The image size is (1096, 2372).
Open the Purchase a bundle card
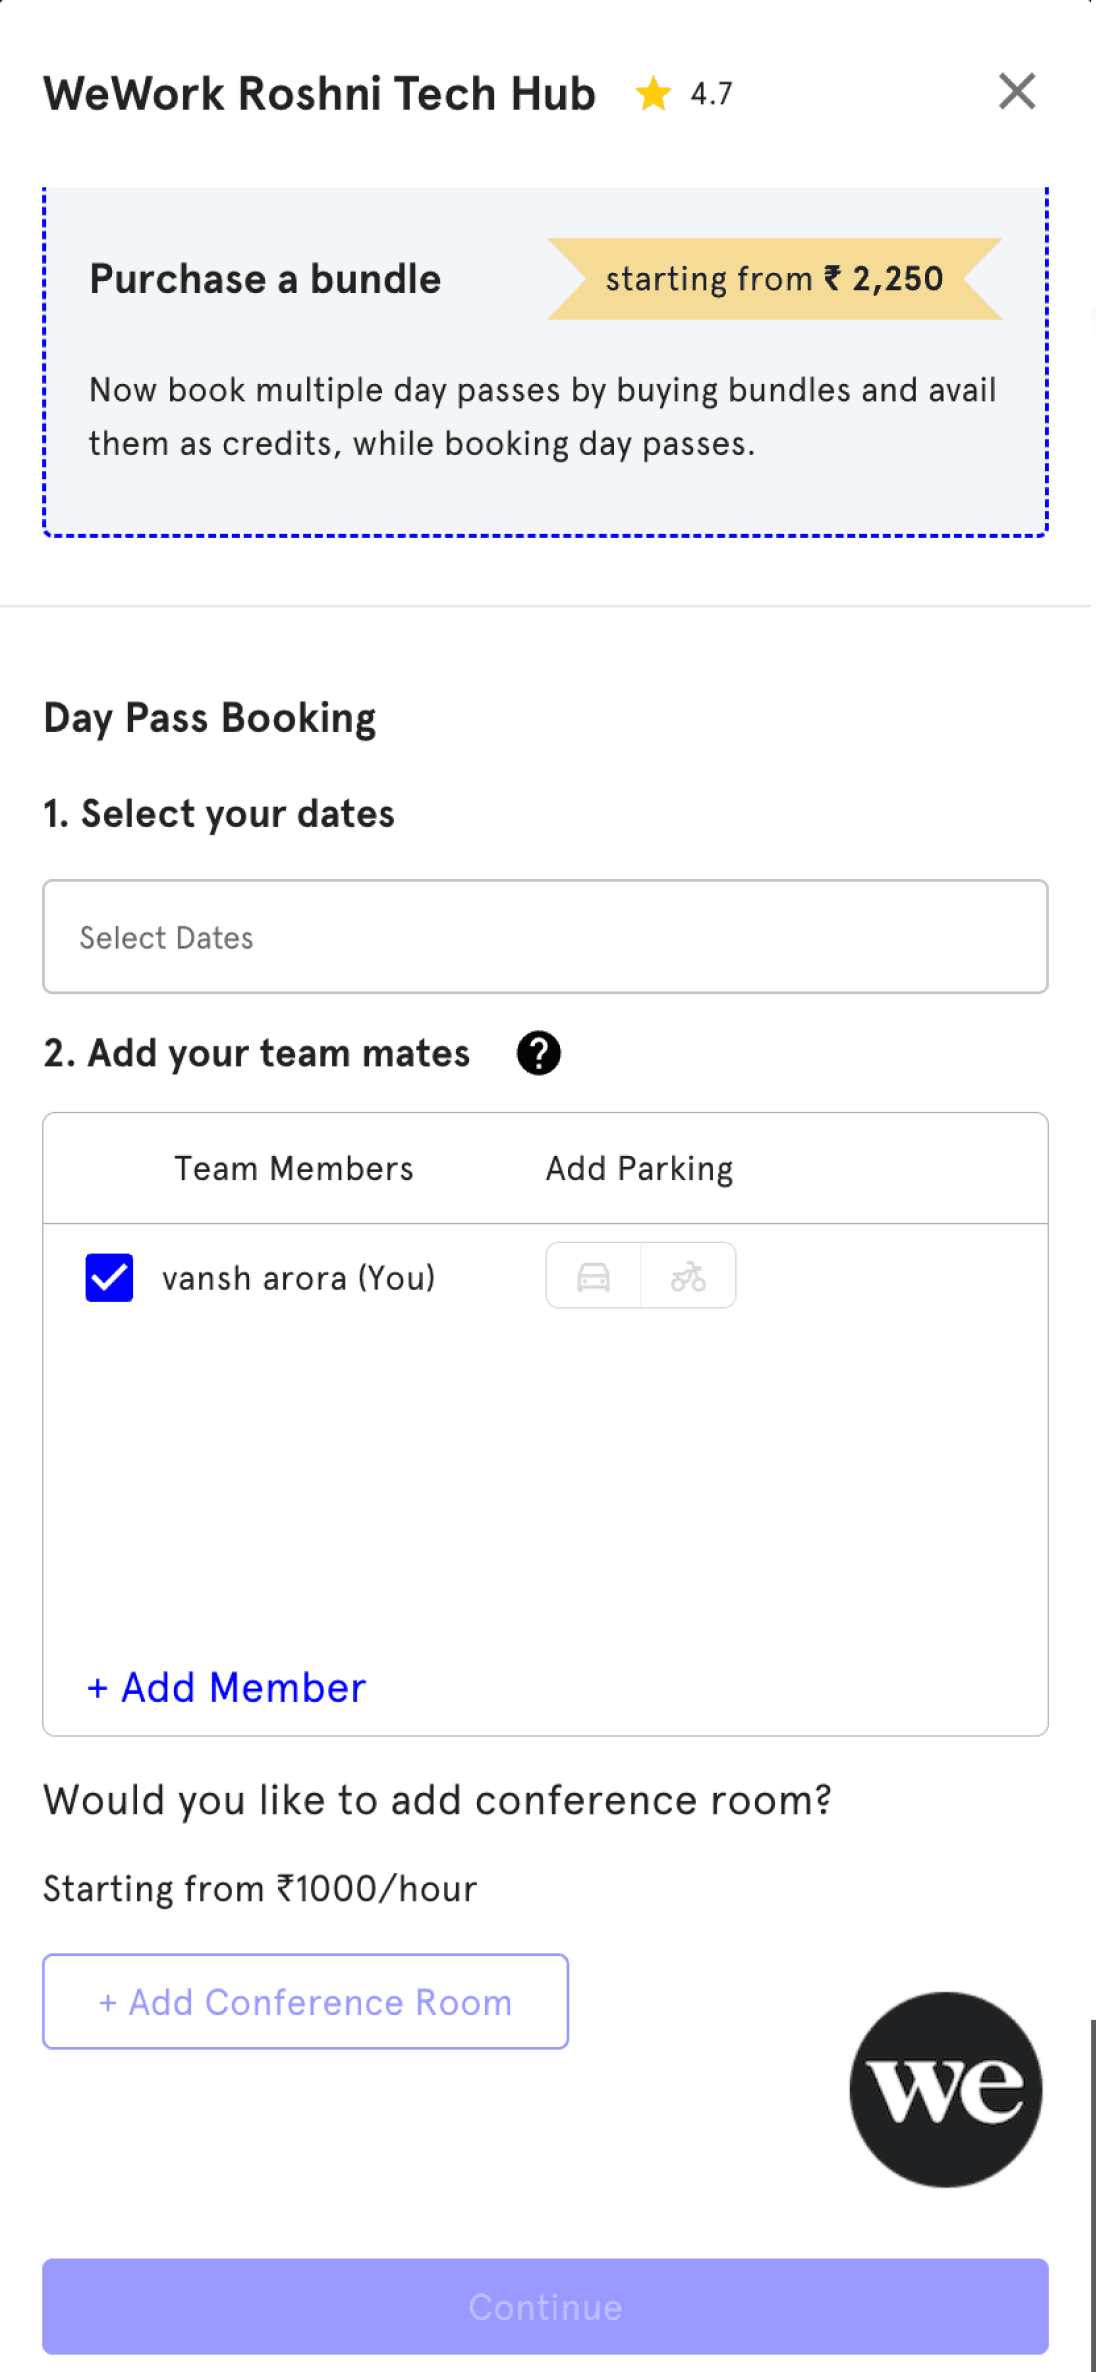[545, 362]
